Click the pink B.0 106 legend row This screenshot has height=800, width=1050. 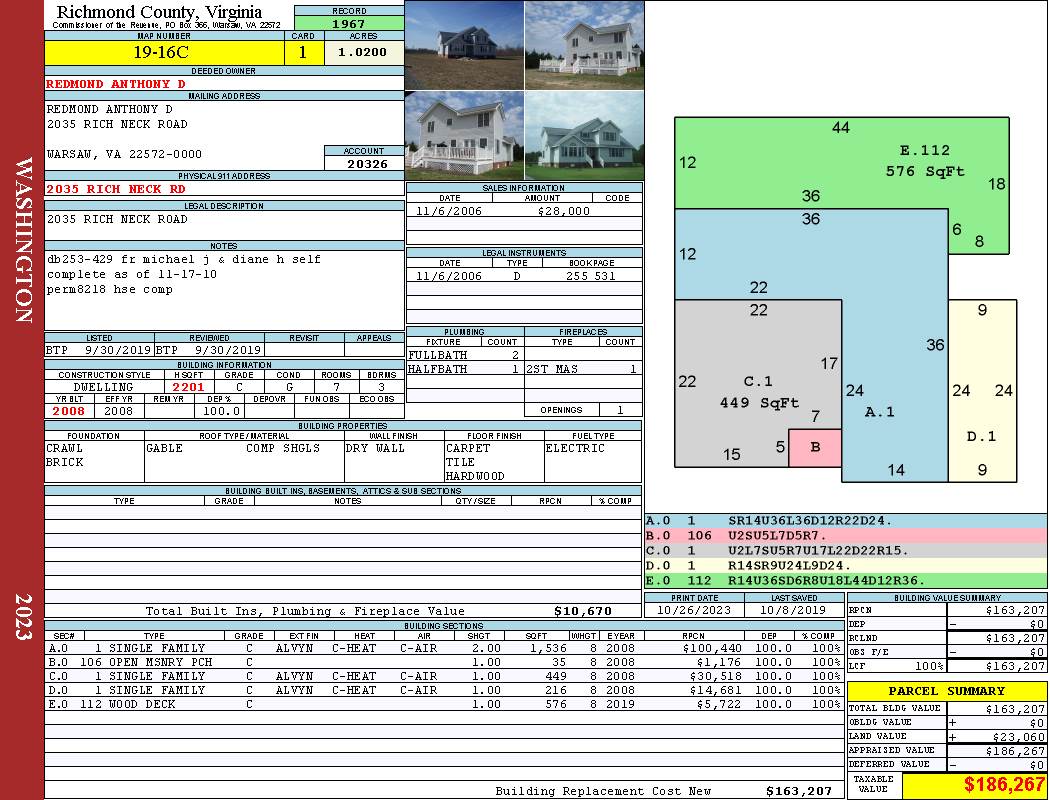846,536
